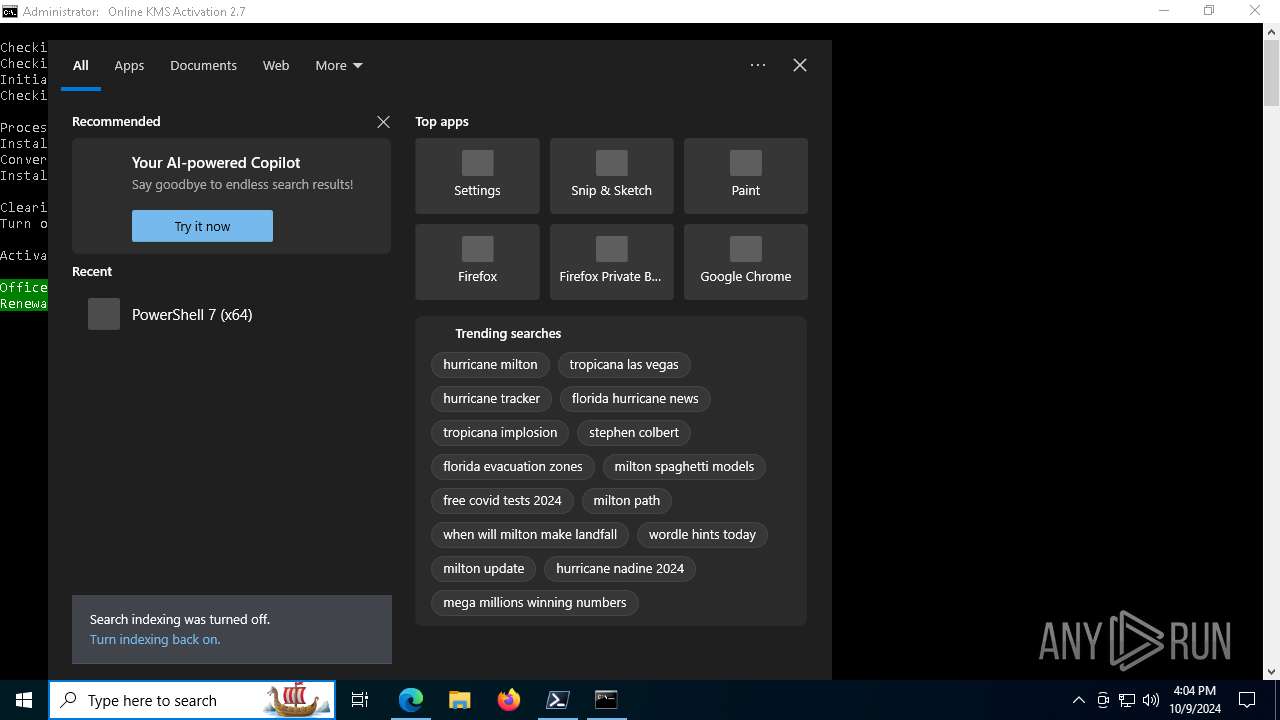1280x720 pixels.
Task: Search trending 'milton spaghetti models'
Action: [x=684, y=467]
